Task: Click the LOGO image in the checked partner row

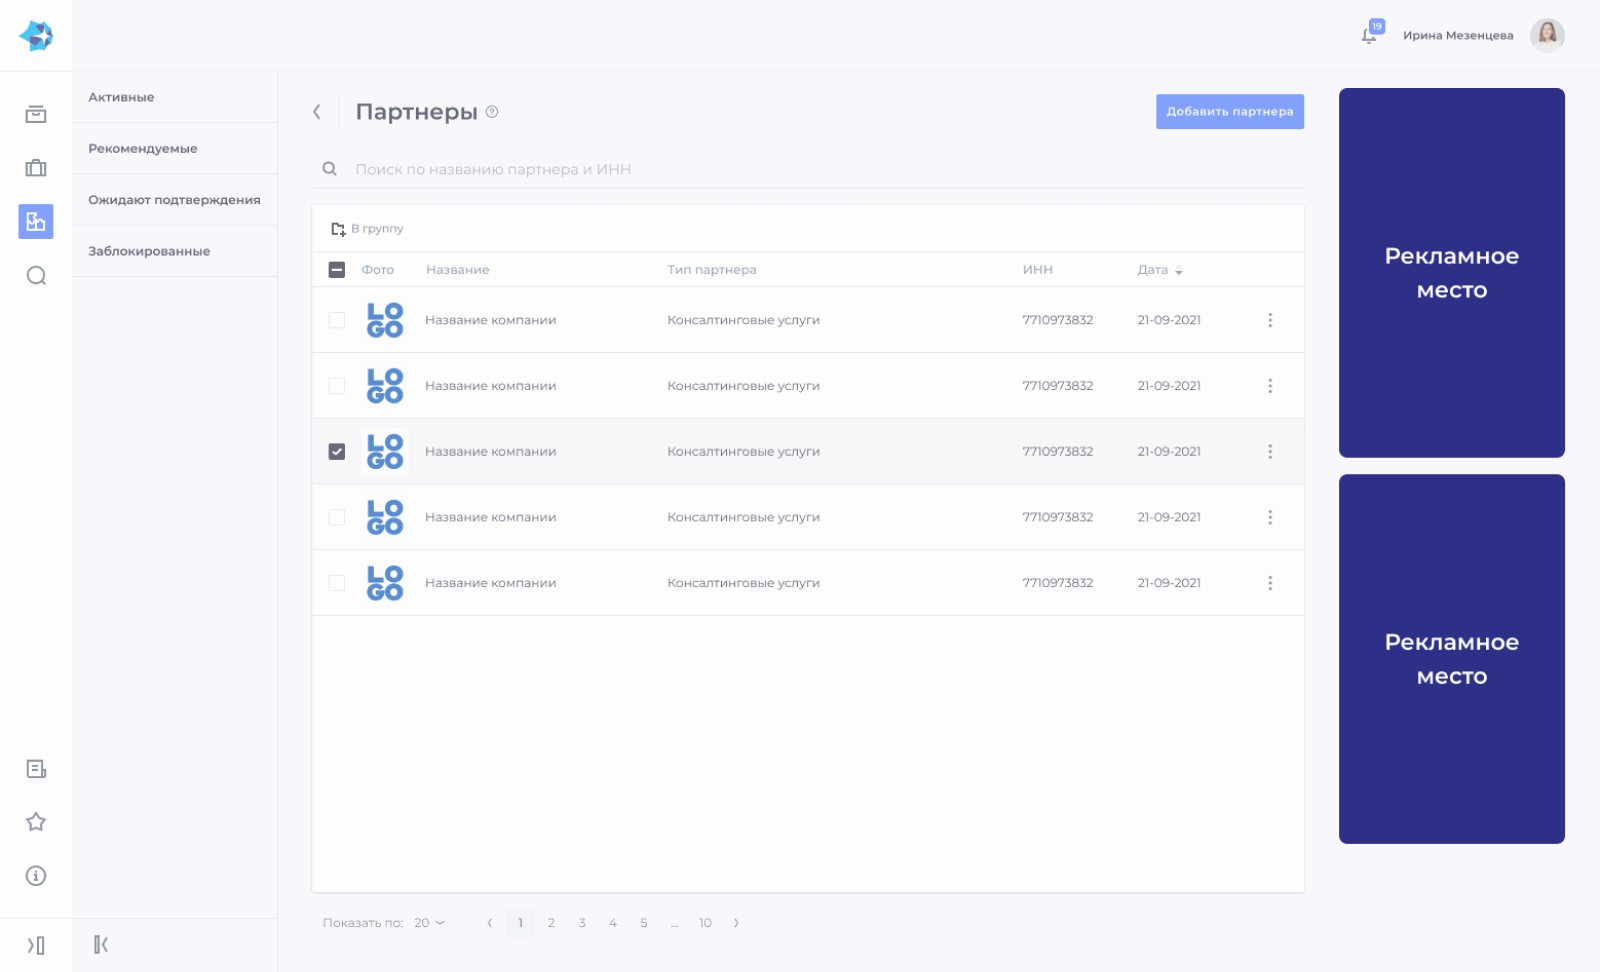Action: point(385,451)
